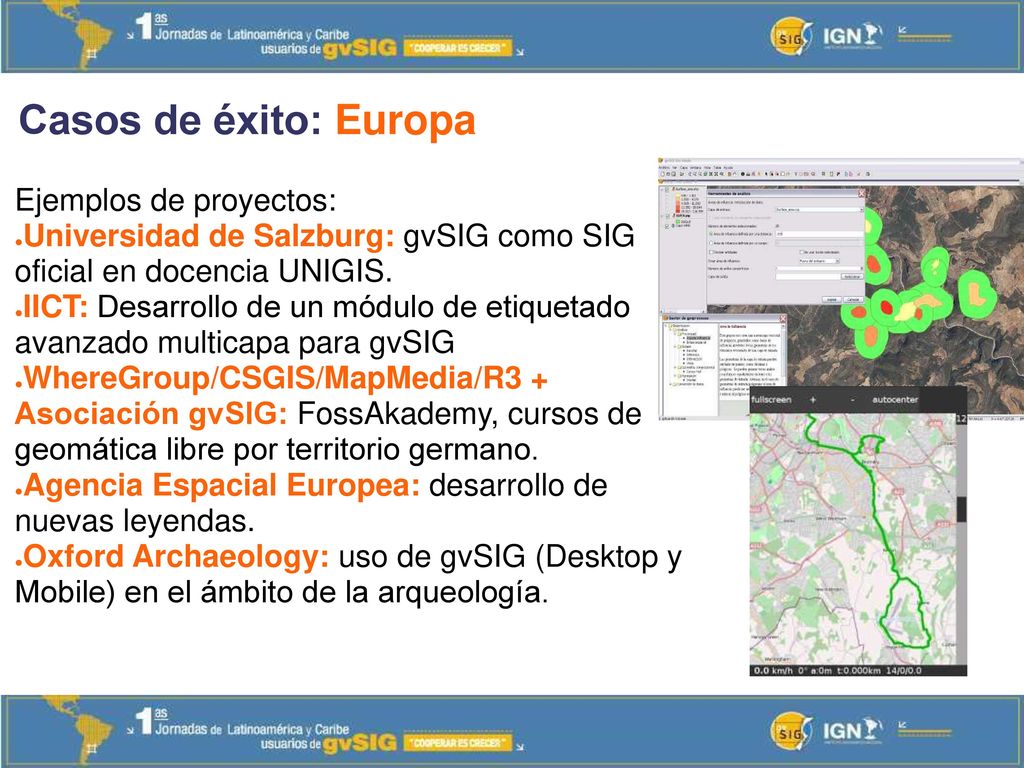Open the Ayuda menu in gvSIG
The width and height of the screenshot is (1024, 768).
pos(728,168)
